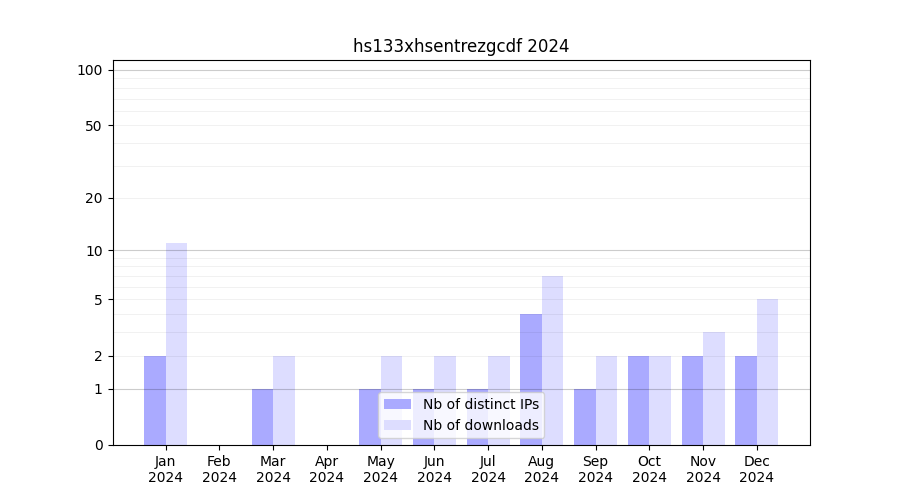Select the August downloads bar
The height and width of the screenshot is (500, 900).
point(552,360)
